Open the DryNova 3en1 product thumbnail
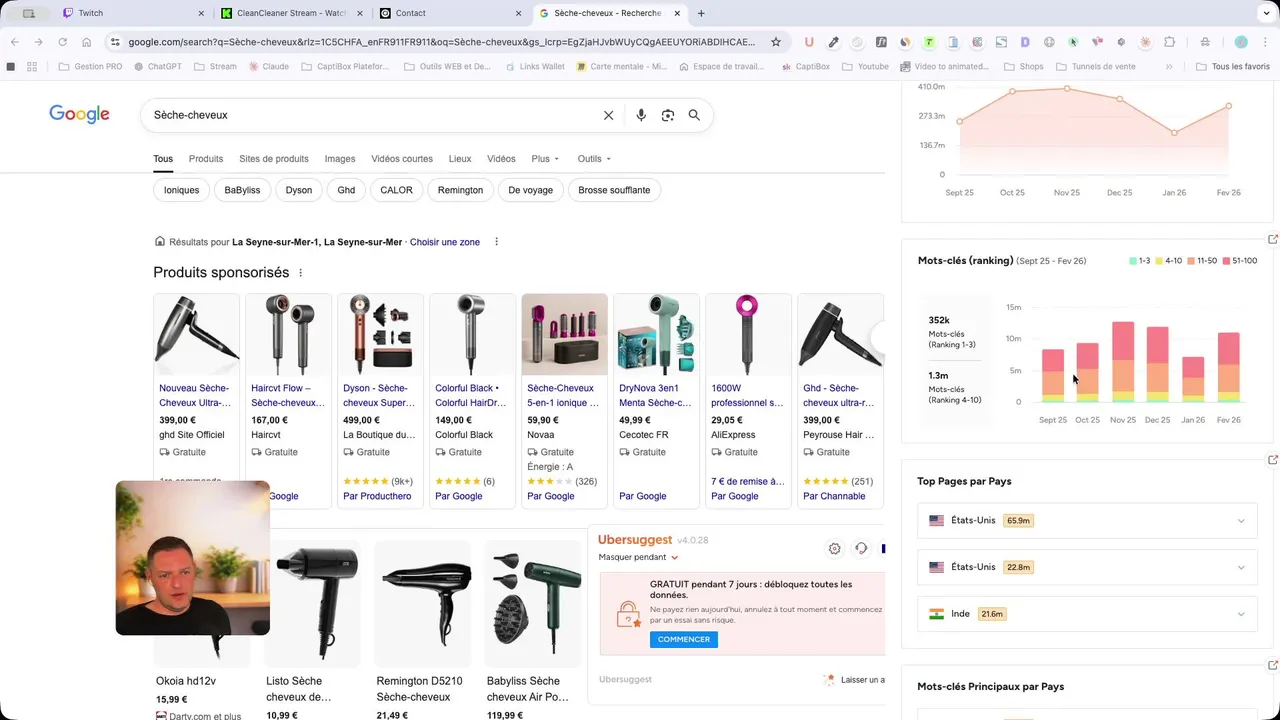Screen dimensions: 1280x720 (x=656, y=334)
